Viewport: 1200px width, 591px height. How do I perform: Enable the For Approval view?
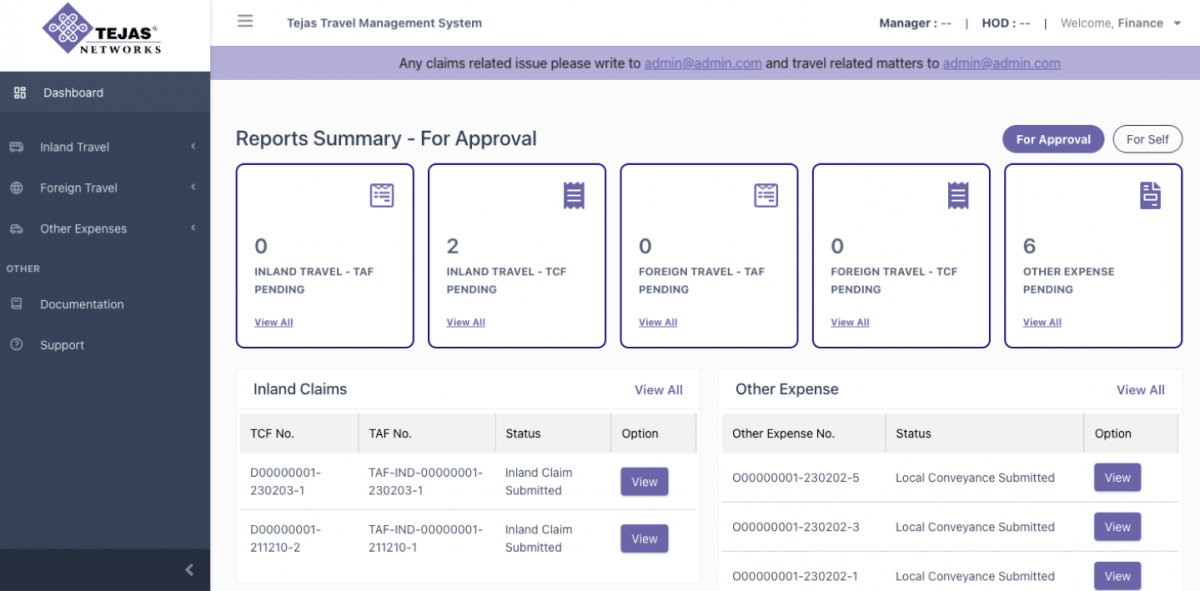point(1053,139)
